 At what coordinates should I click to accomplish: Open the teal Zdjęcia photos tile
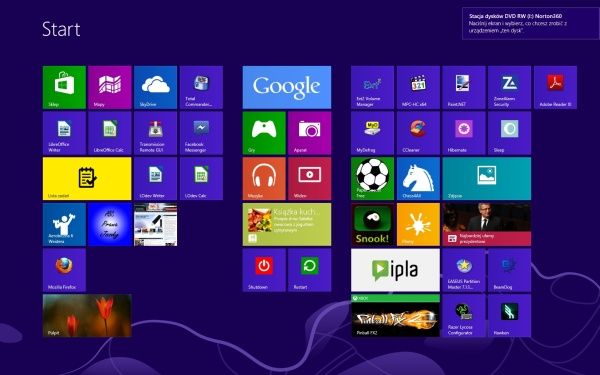[487, 179]
